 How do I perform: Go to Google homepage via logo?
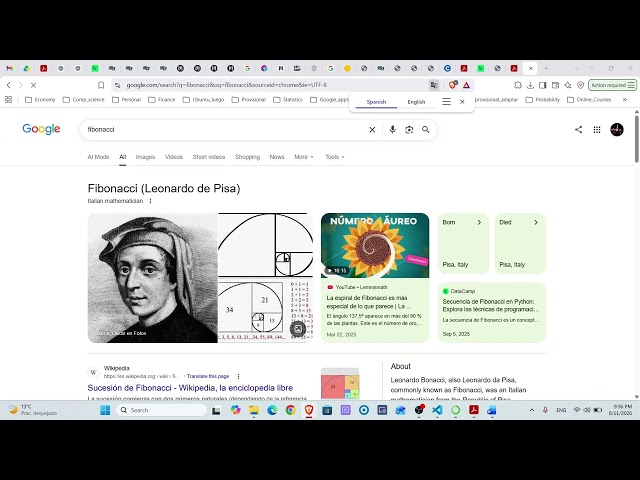(41, 129)
